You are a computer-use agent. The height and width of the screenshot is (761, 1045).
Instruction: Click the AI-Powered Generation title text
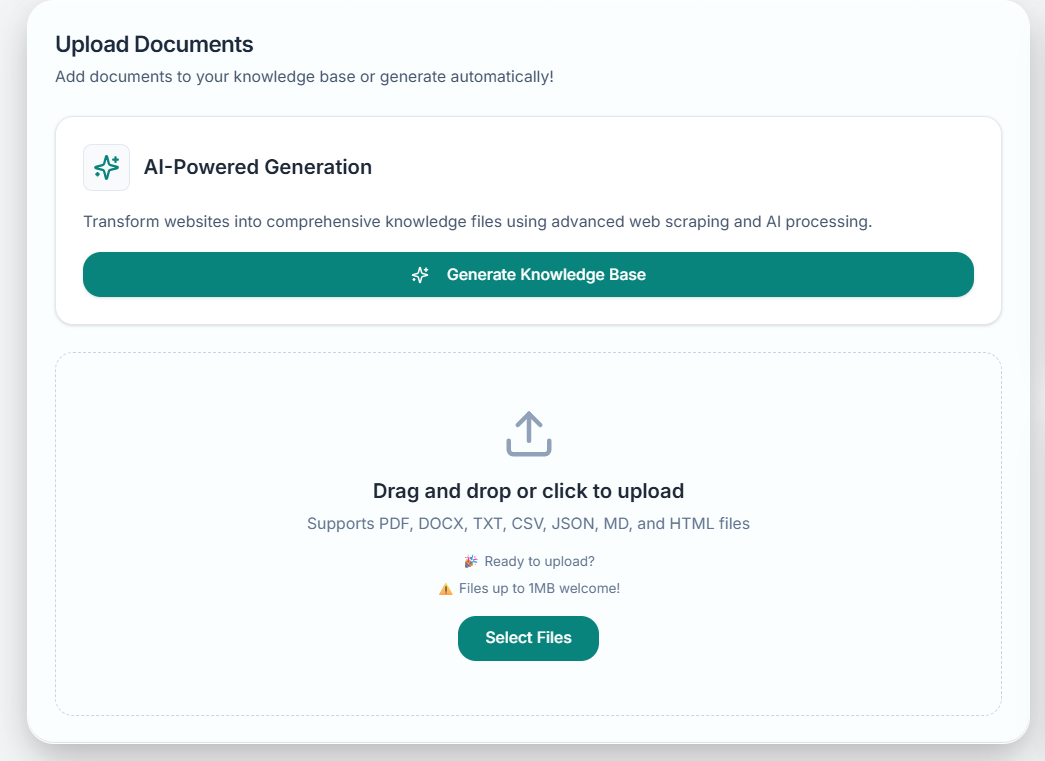[x=259, y=167]
